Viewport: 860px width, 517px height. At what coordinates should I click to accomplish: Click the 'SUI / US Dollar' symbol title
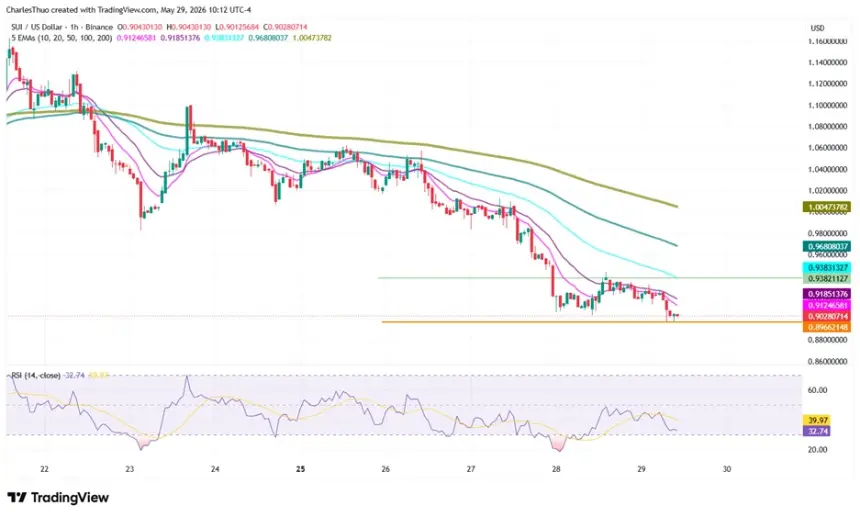pyautogui.click(x=37, y=27)
